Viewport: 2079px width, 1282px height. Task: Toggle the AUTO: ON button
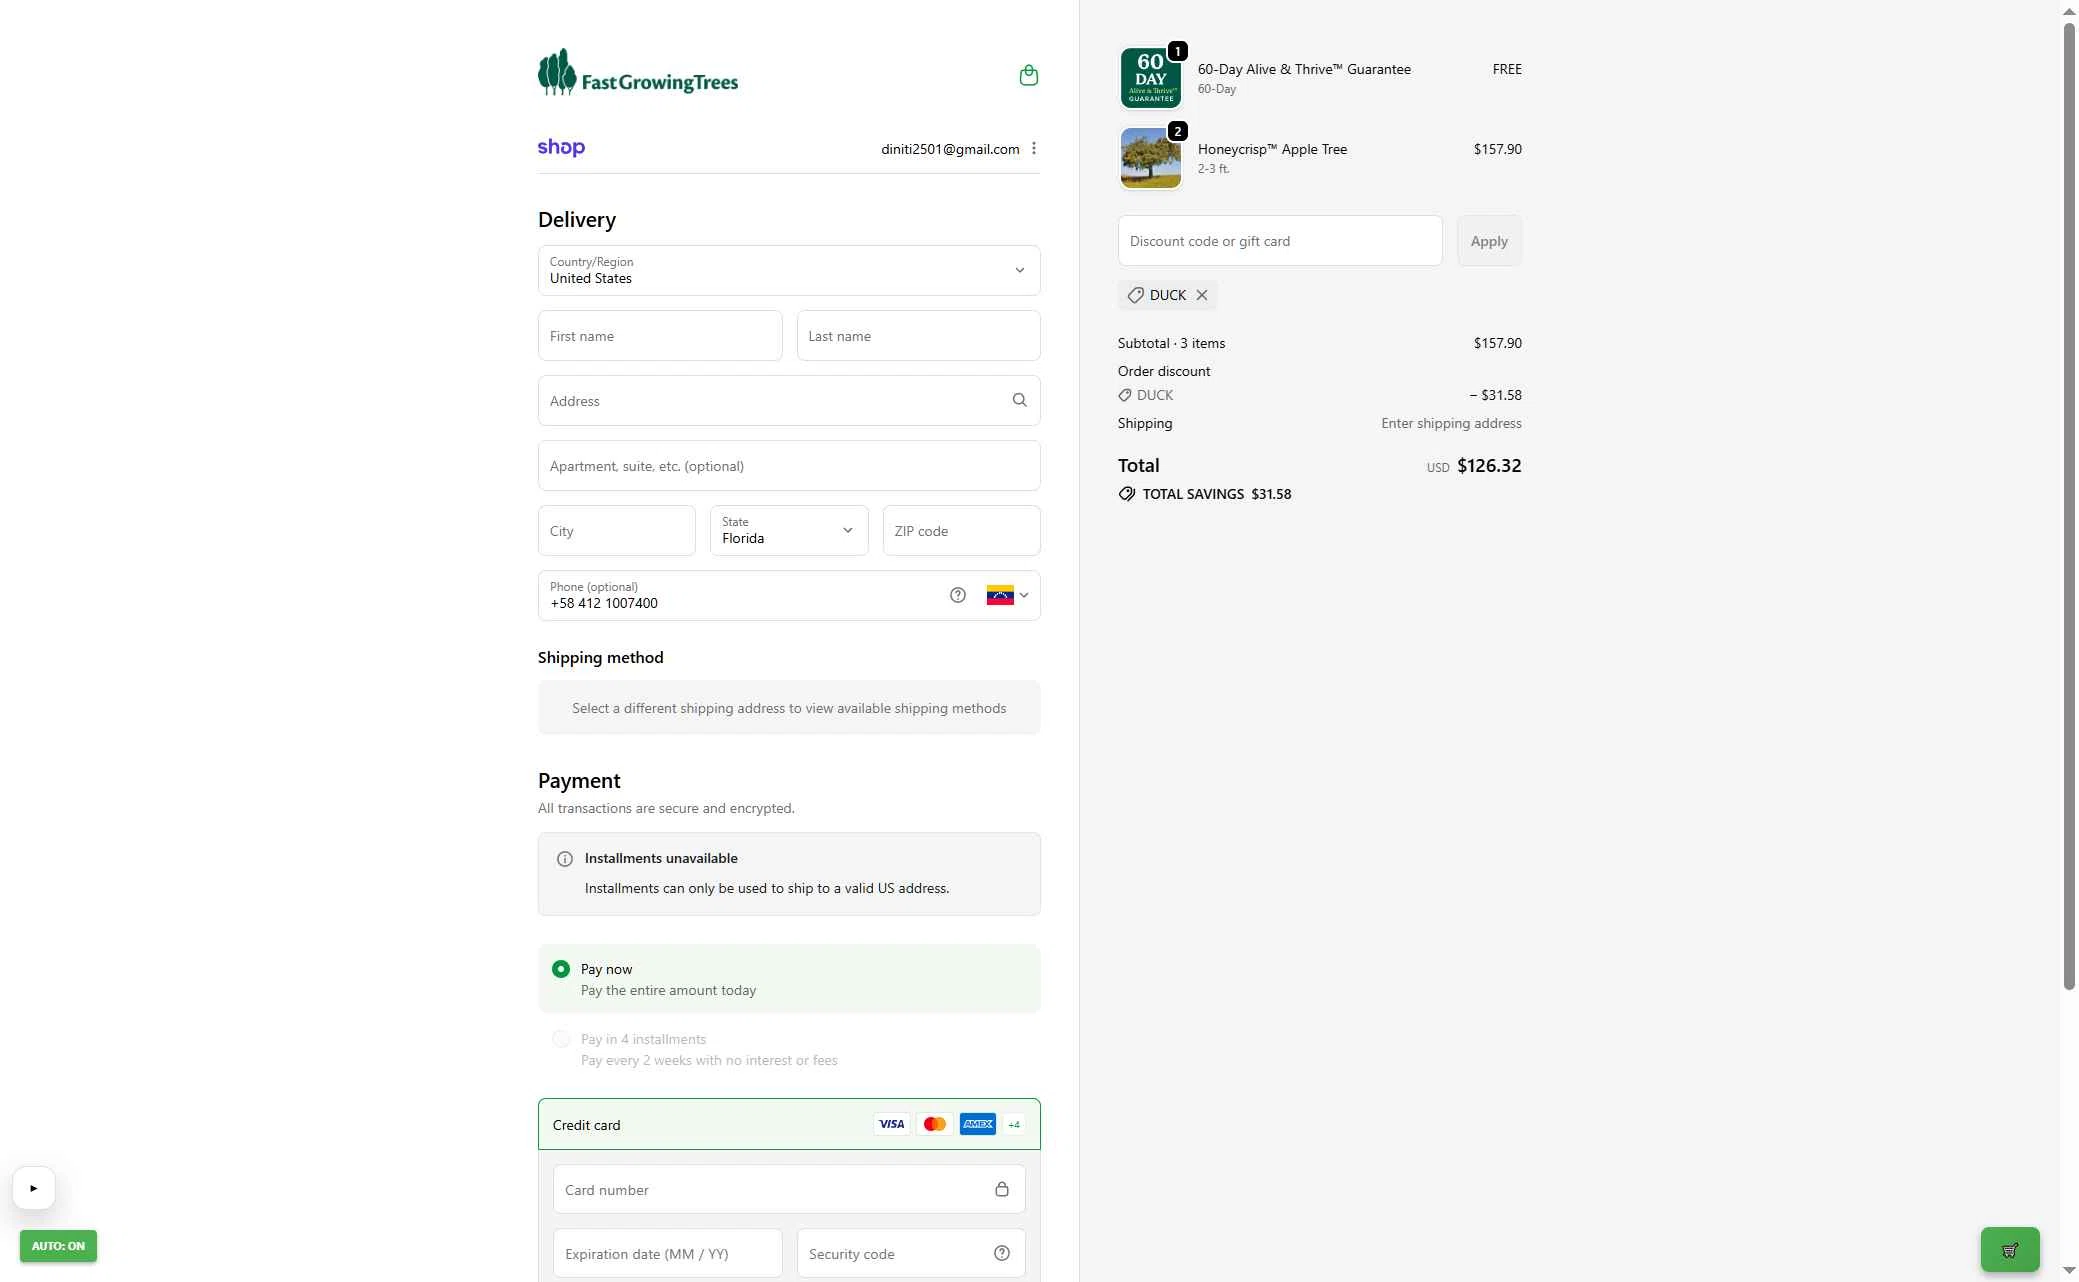pos(58,1247)
